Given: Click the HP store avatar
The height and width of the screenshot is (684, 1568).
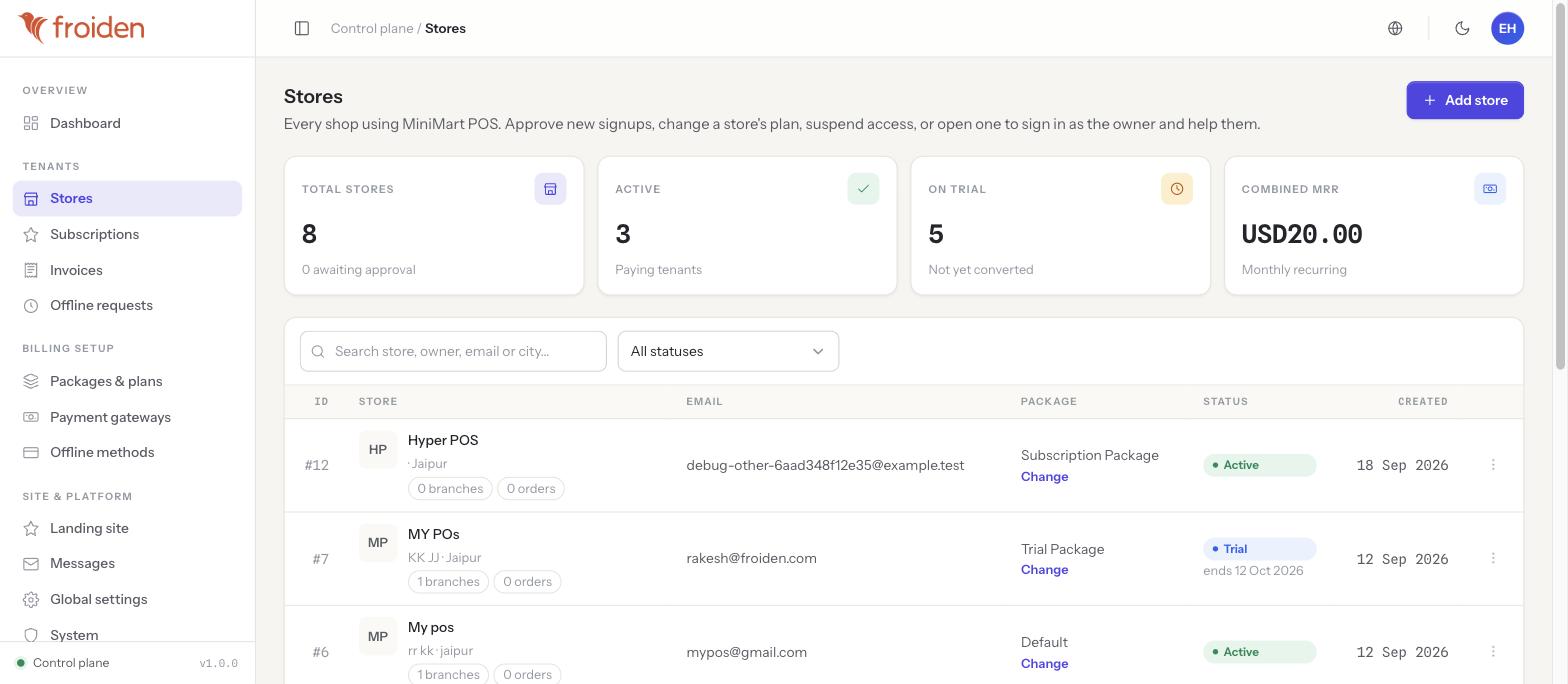Looking at the screenshot, I should pyautogui.click(x=378, y=450).
